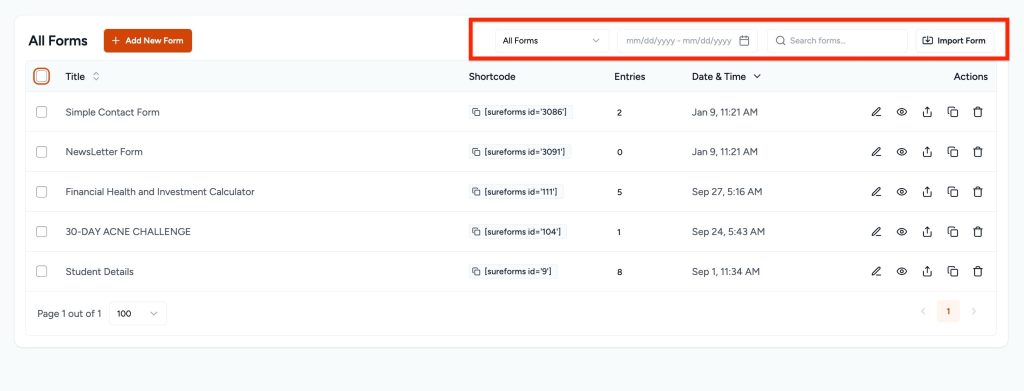Click the date Sep 1, 11:34 AM

[726, 272]
